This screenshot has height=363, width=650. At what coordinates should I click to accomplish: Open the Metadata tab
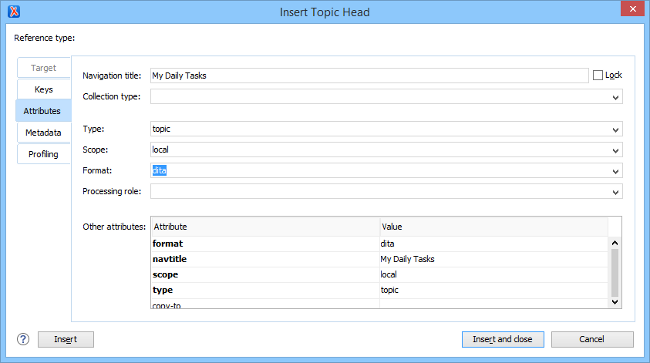44,133
